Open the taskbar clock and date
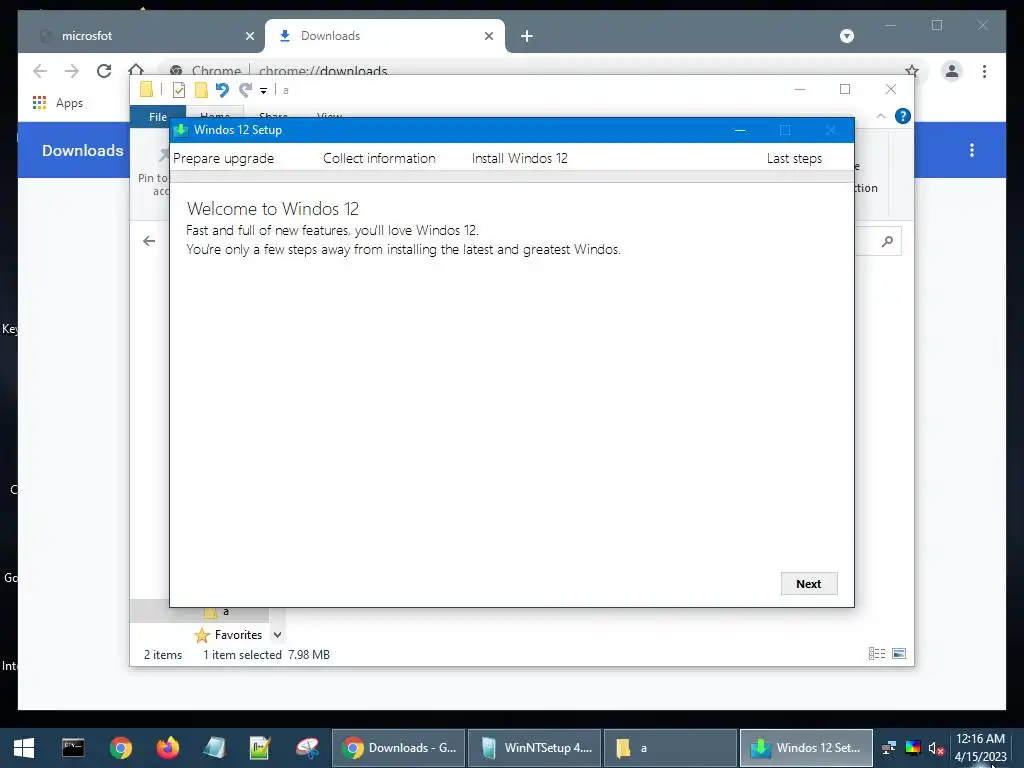The width and height of the screenshot is (1024, 768). pos(980,748)
